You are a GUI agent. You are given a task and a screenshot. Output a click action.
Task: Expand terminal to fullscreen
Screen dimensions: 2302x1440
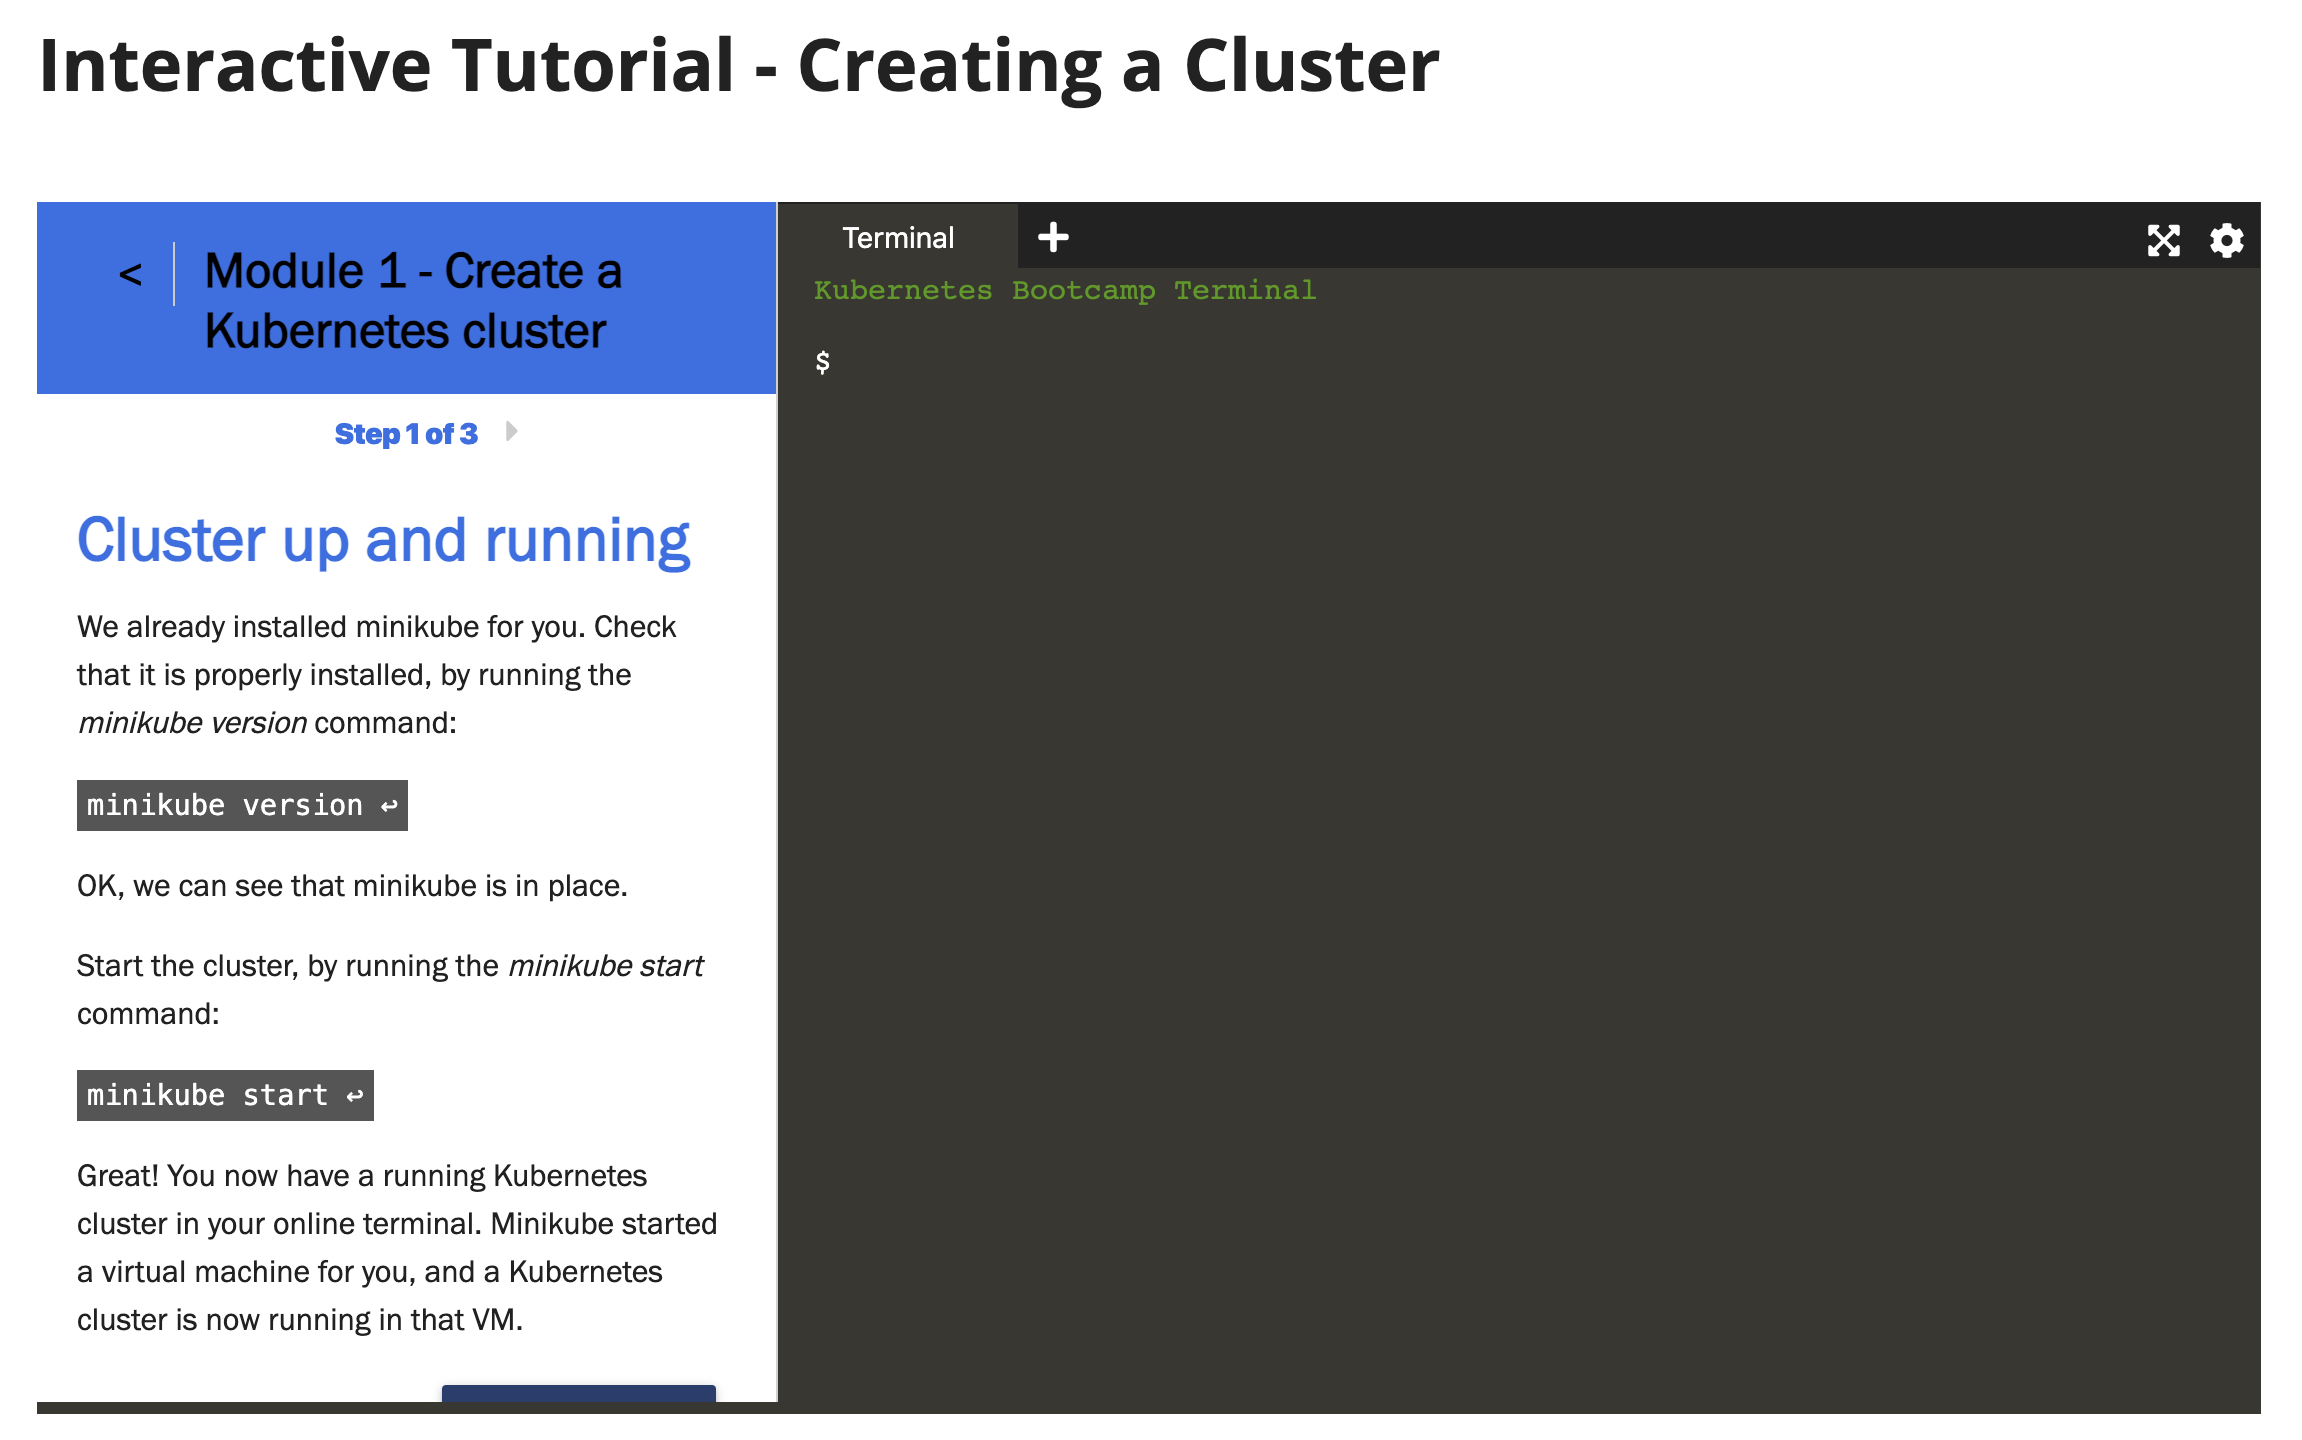[2163, 240]
